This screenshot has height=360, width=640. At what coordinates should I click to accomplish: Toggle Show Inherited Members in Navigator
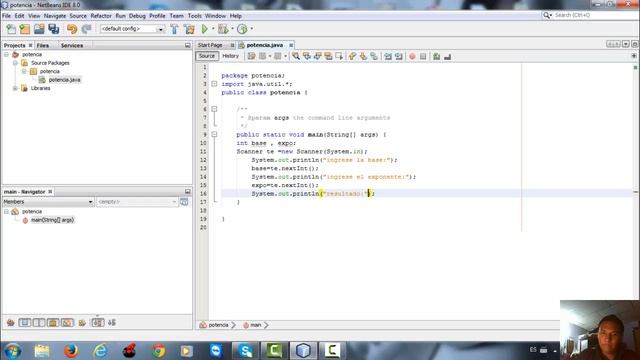click(11, 323)
